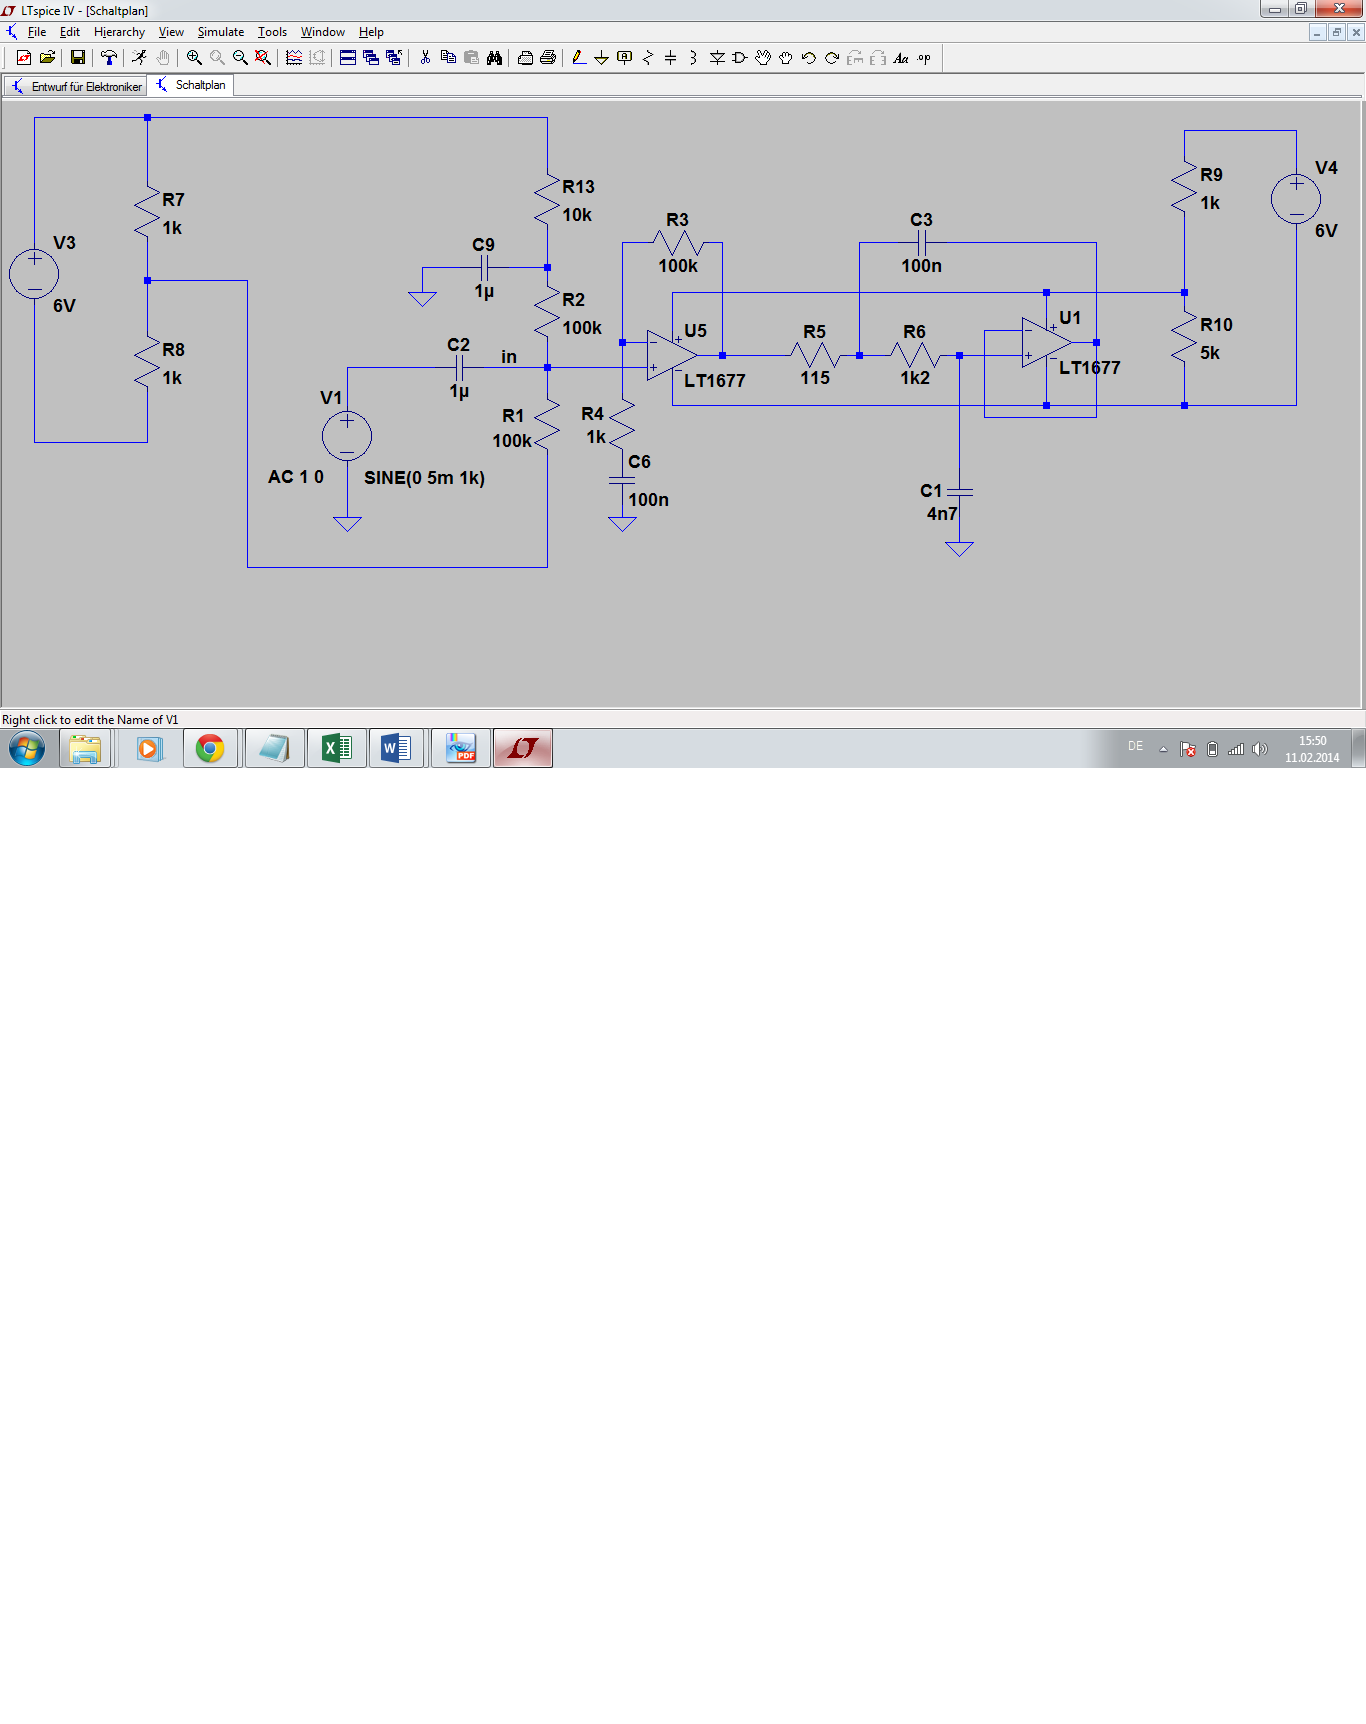This screenshot has width=1366, height=1724.
Task: Cascade the open windows
Action: (371, 58)
